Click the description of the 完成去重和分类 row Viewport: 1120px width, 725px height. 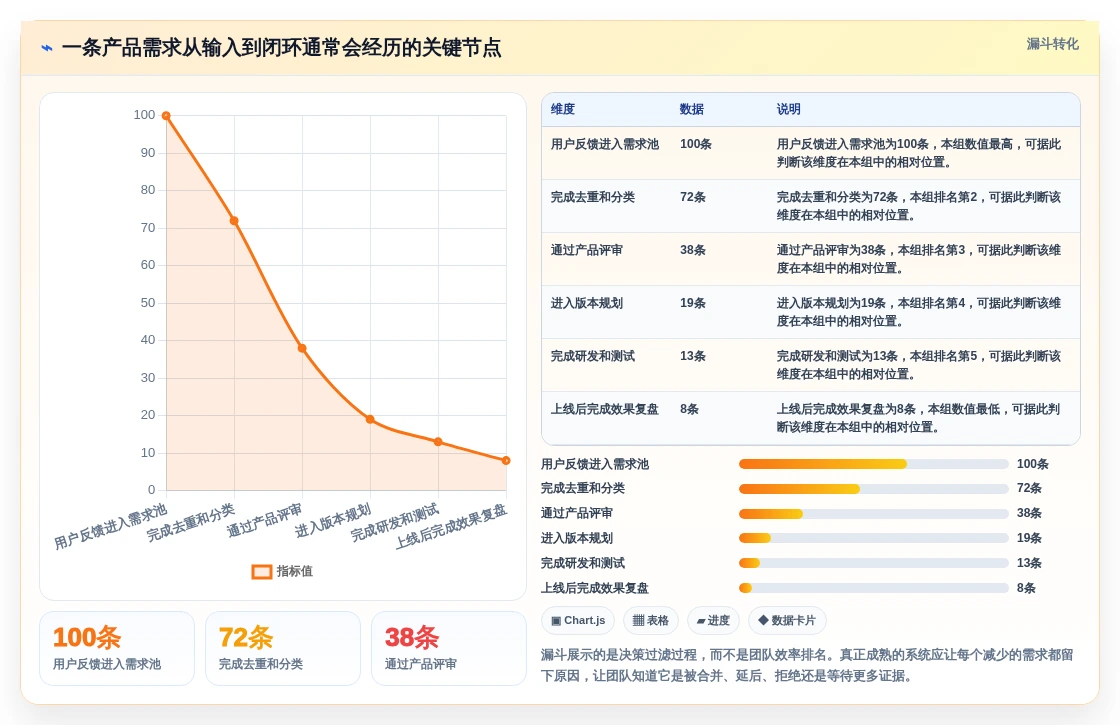tap(919, 206)
